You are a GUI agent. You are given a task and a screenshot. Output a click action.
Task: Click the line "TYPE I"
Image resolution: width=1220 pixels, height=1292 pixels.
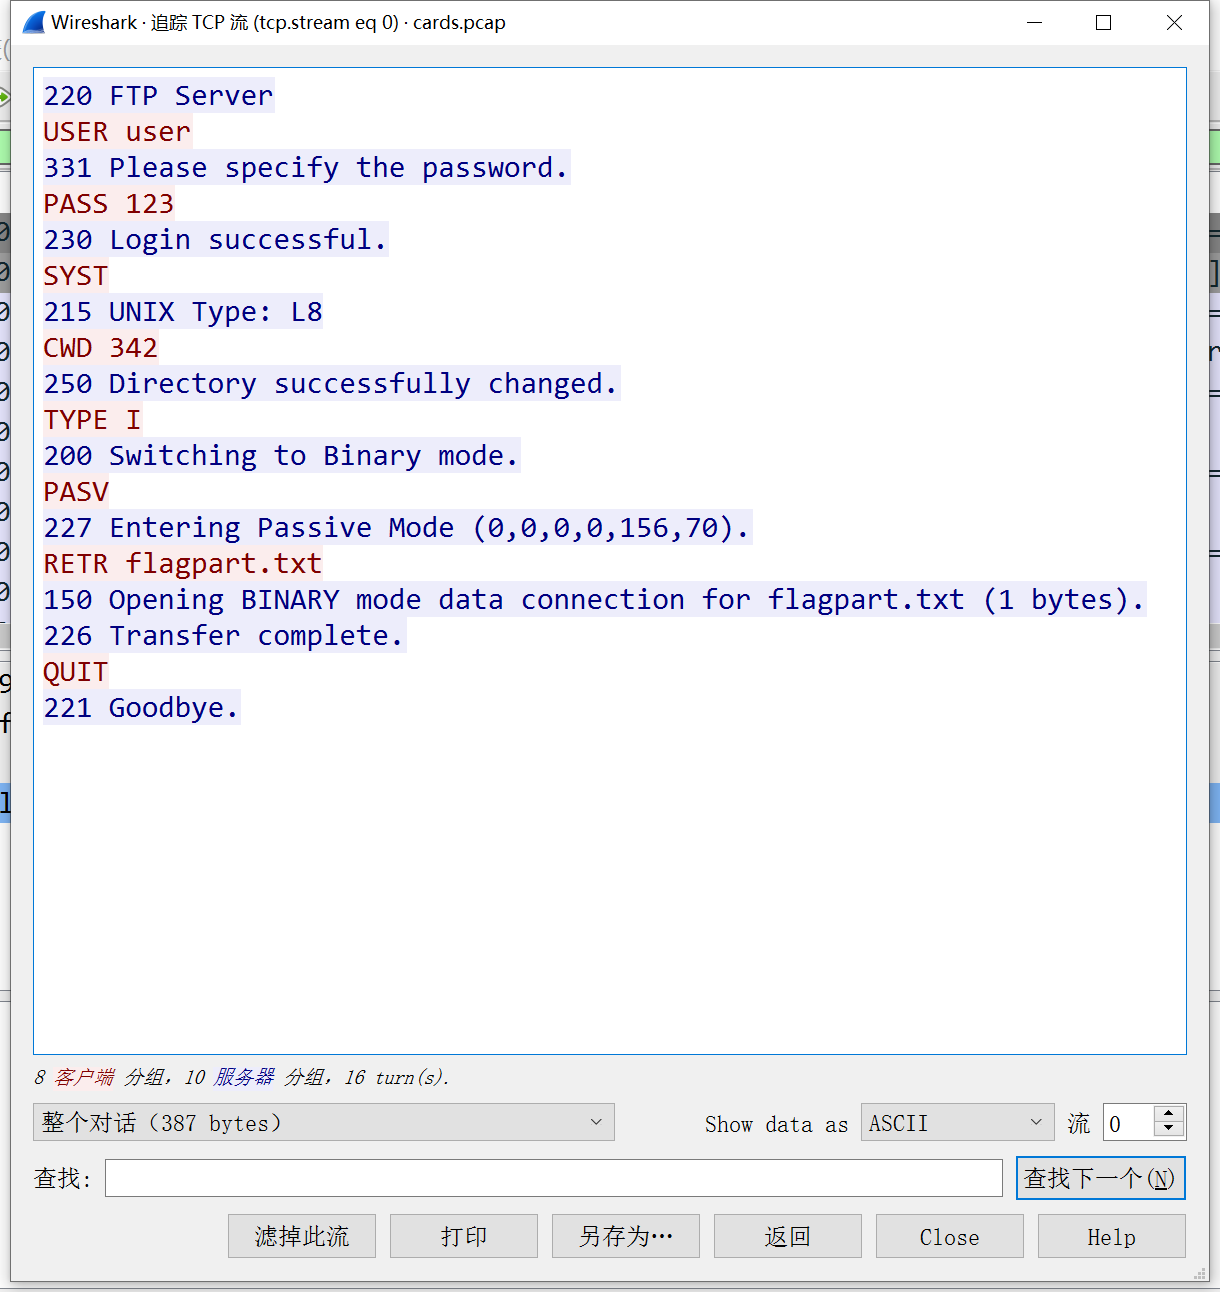click(92, 420)
